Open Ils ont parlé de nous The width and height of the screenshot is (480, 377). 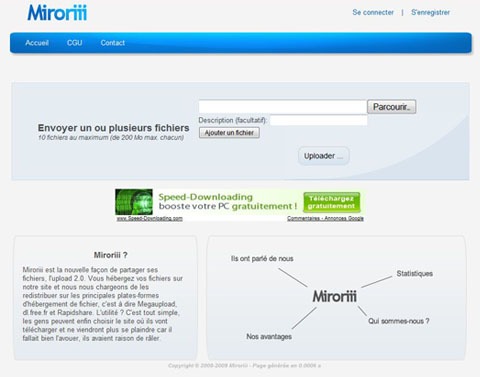click(x=262, y=259)
